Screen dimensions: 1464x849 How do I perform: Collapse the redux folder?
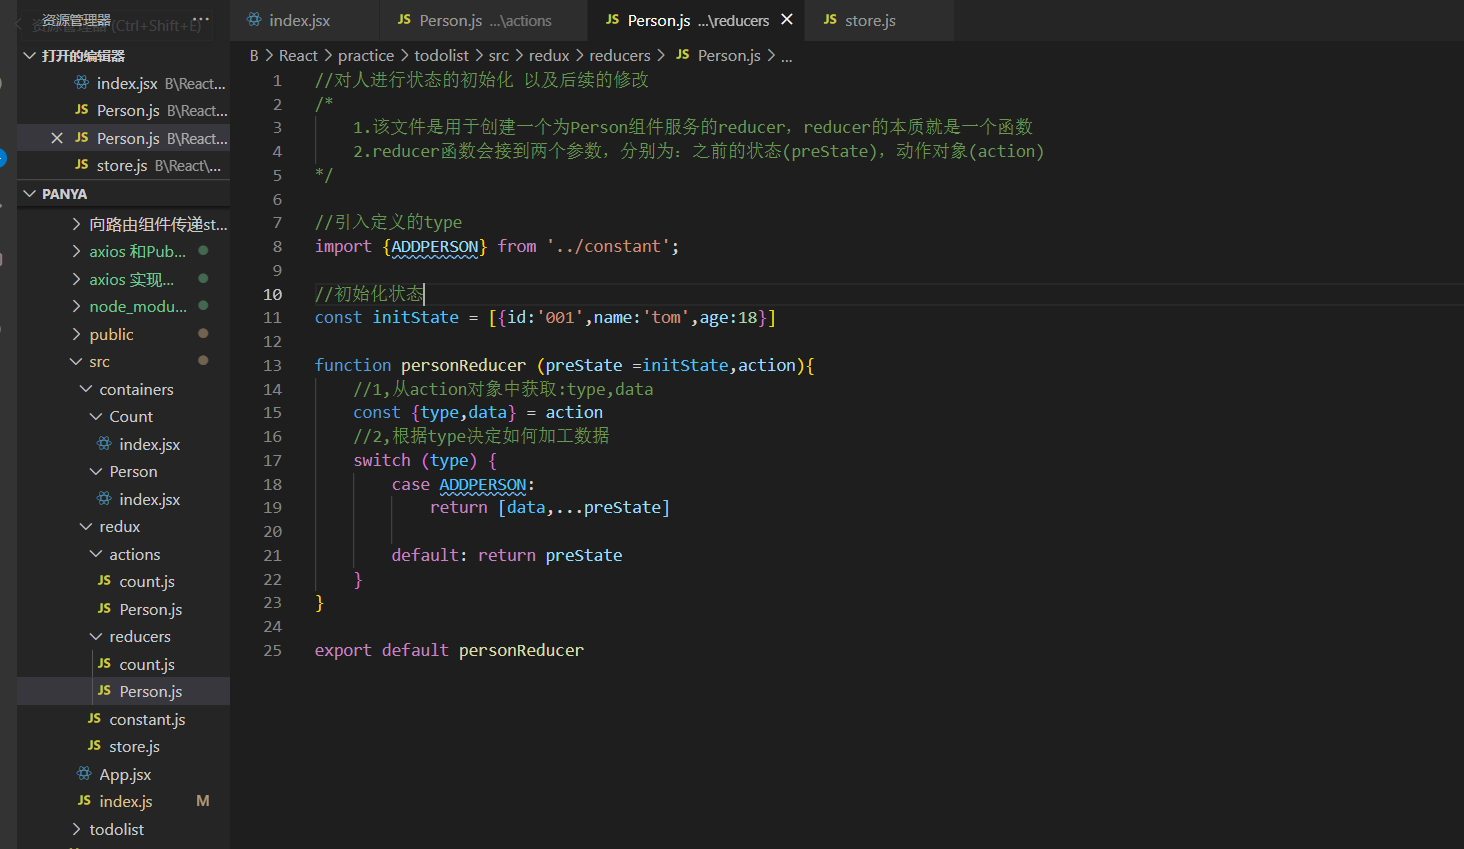124,527
